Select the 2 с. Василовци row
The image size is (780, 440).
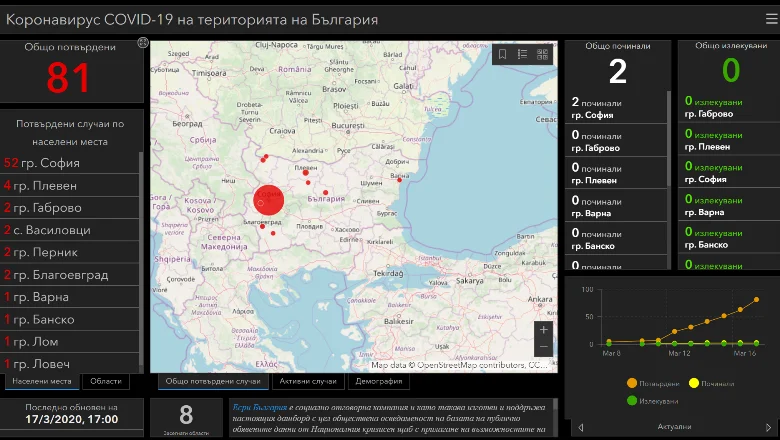pos(70,230)
